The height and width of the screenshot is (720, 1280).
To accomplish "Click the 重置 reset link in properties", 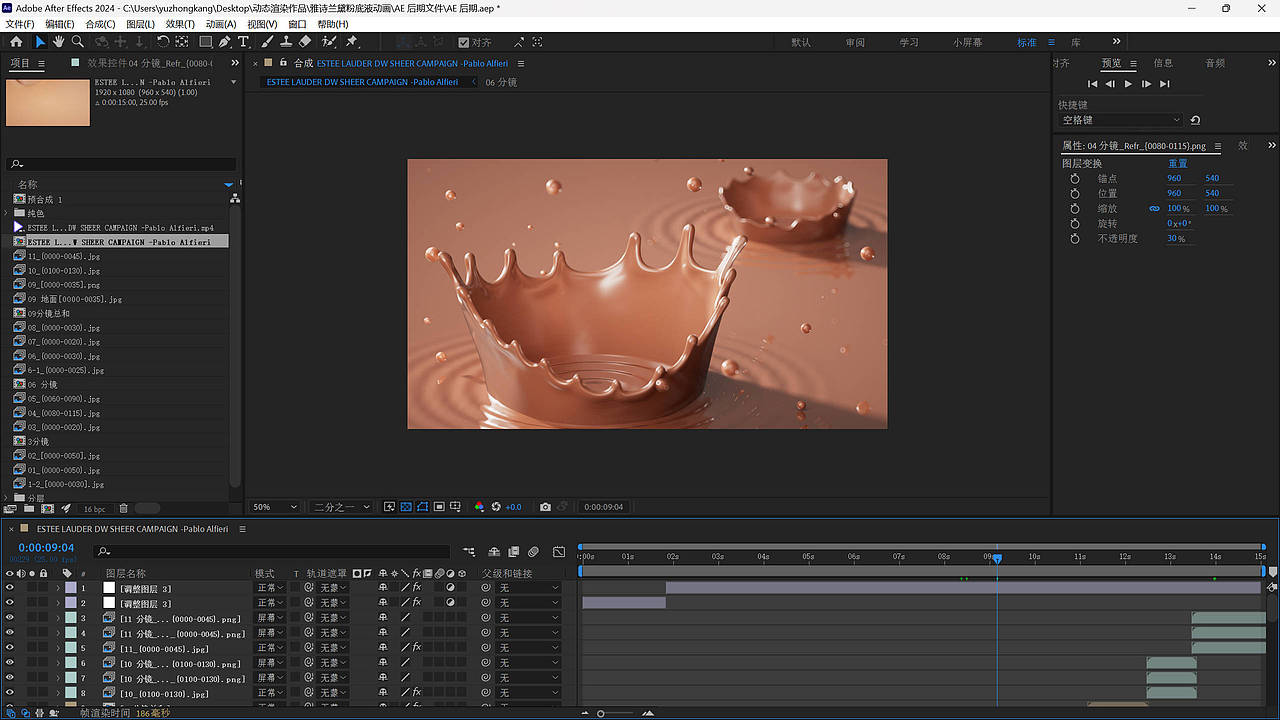I will (x=1178, y=163).
